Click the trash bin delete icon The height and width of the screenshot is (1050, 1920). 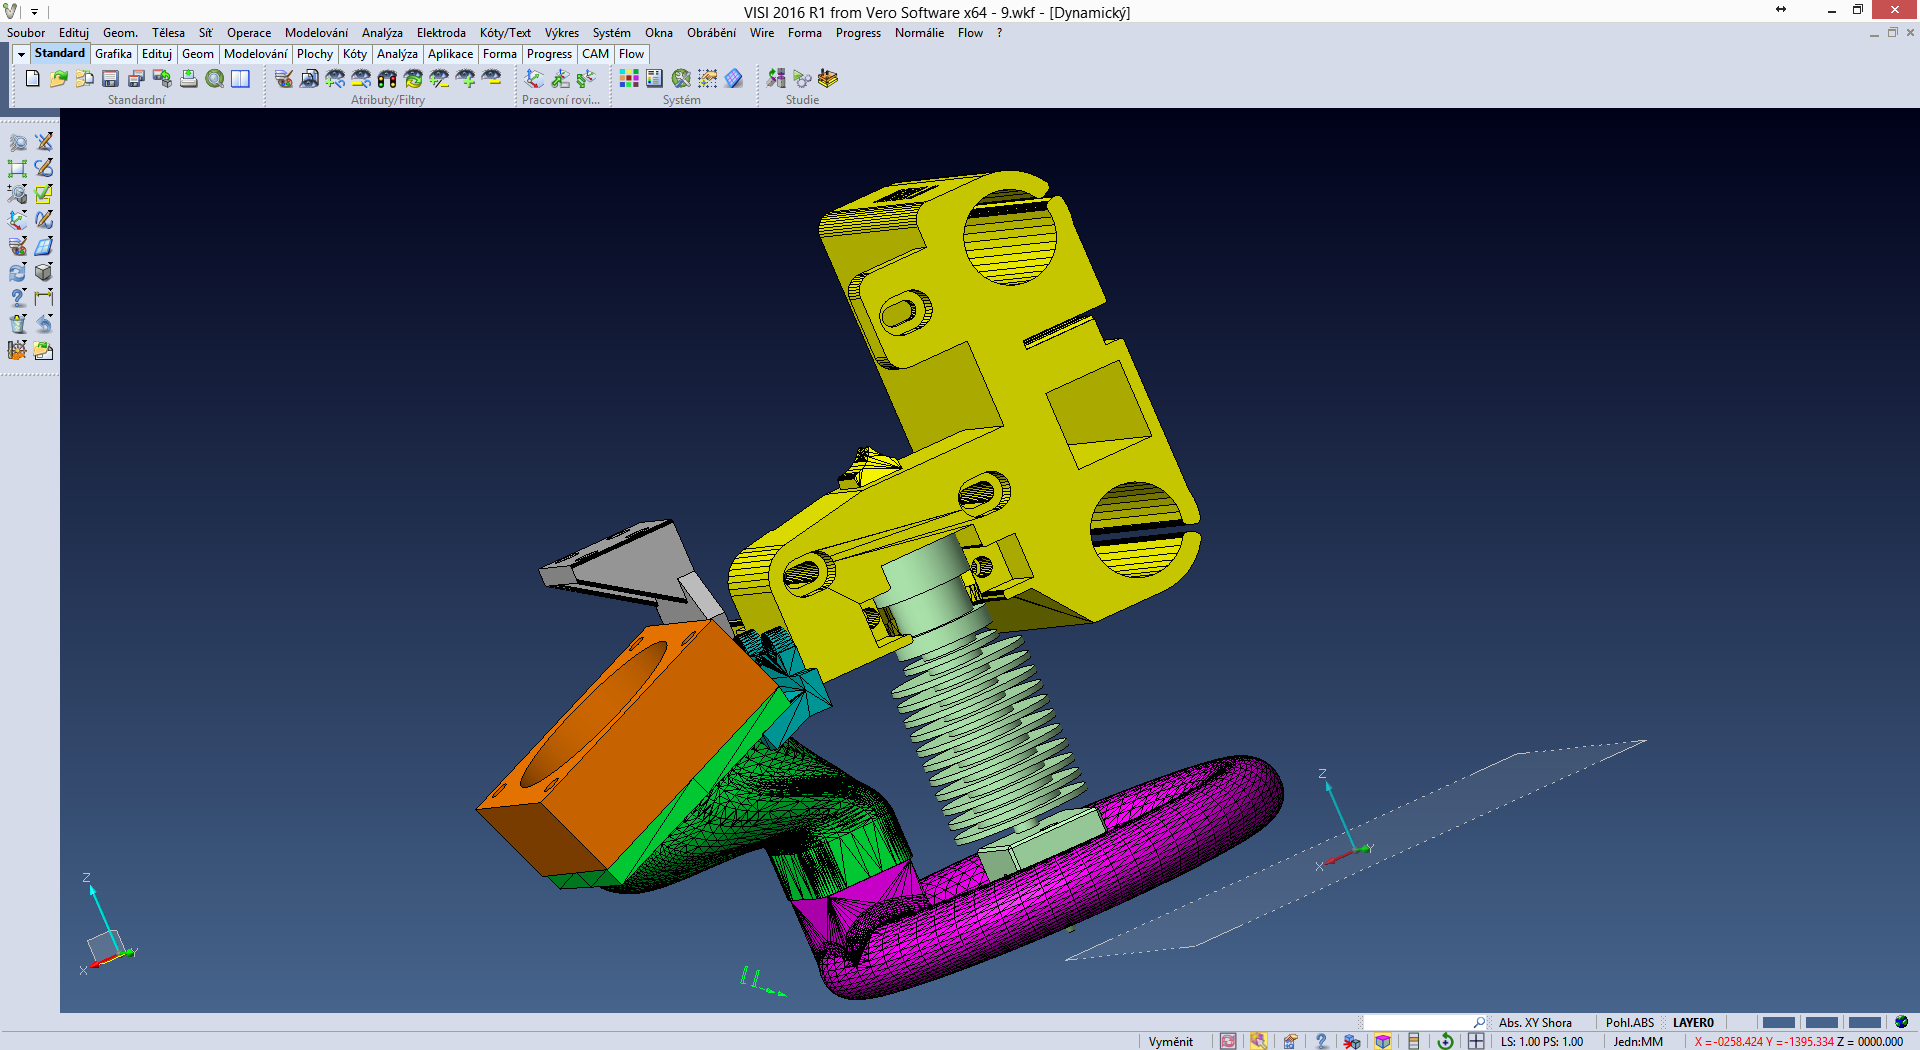[18, 324]
